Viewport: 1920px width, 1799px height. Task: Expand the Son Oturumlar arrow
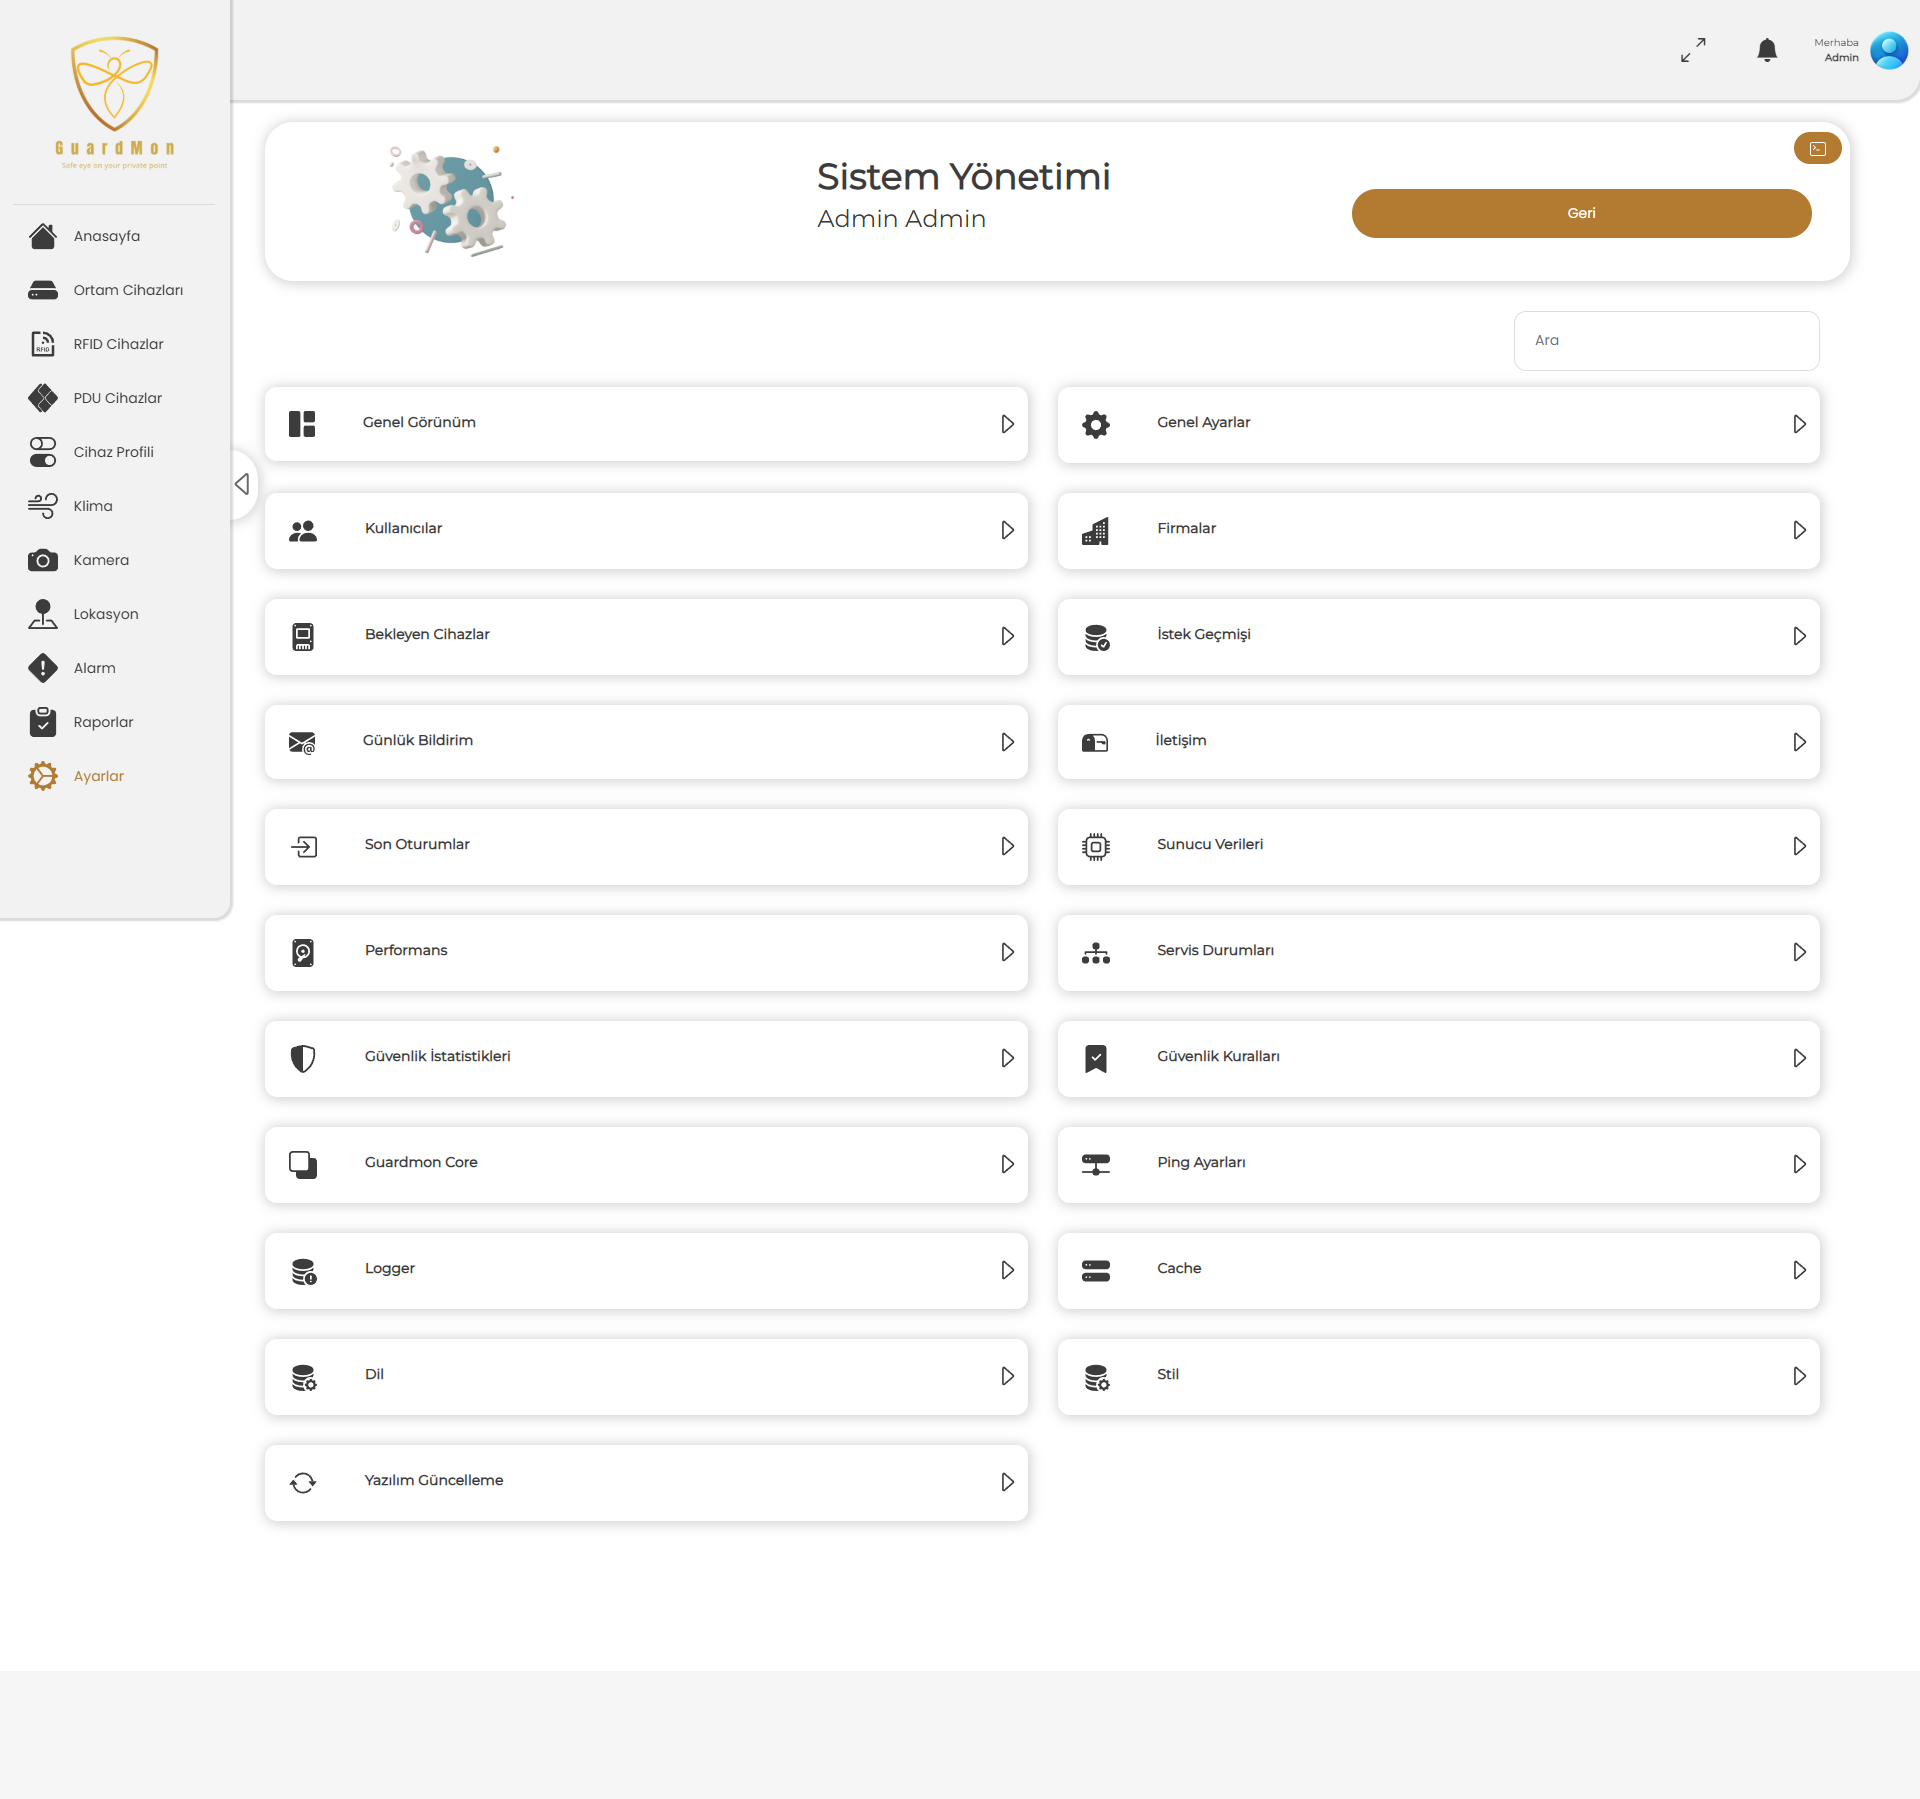pos(1007,846)
